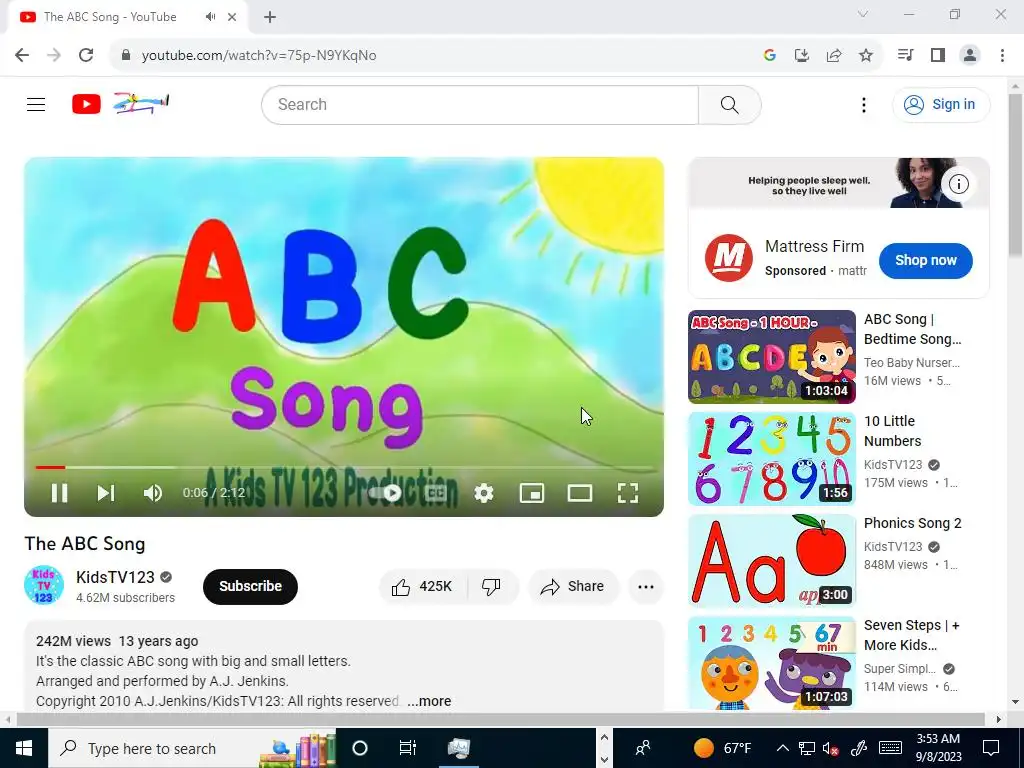
Task: View site information lock icon
Action: tap(126, 56)
